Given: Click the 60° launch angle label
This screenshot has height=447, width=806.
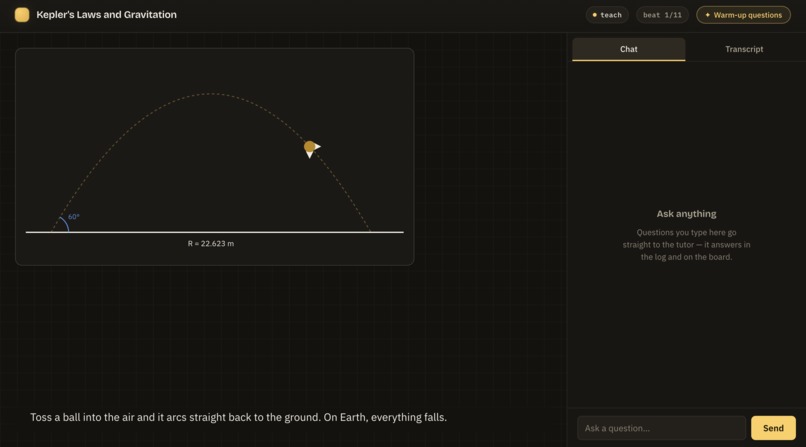Looking at the screenshot, I should (74, 217).
